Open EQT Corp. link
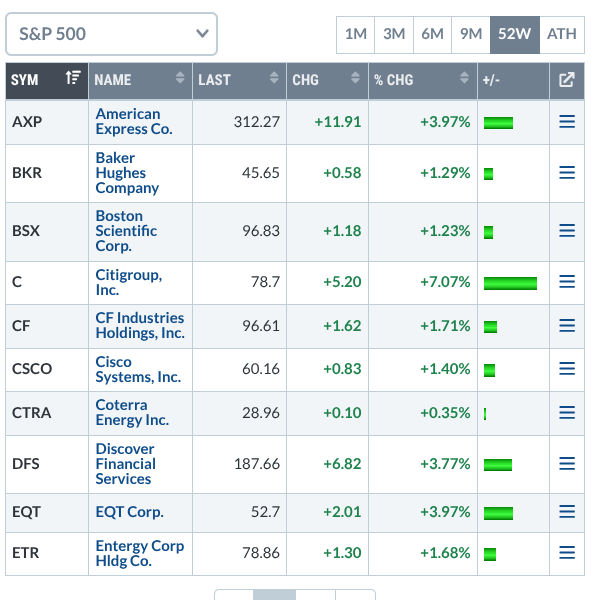602x600 pixels. 130,512
